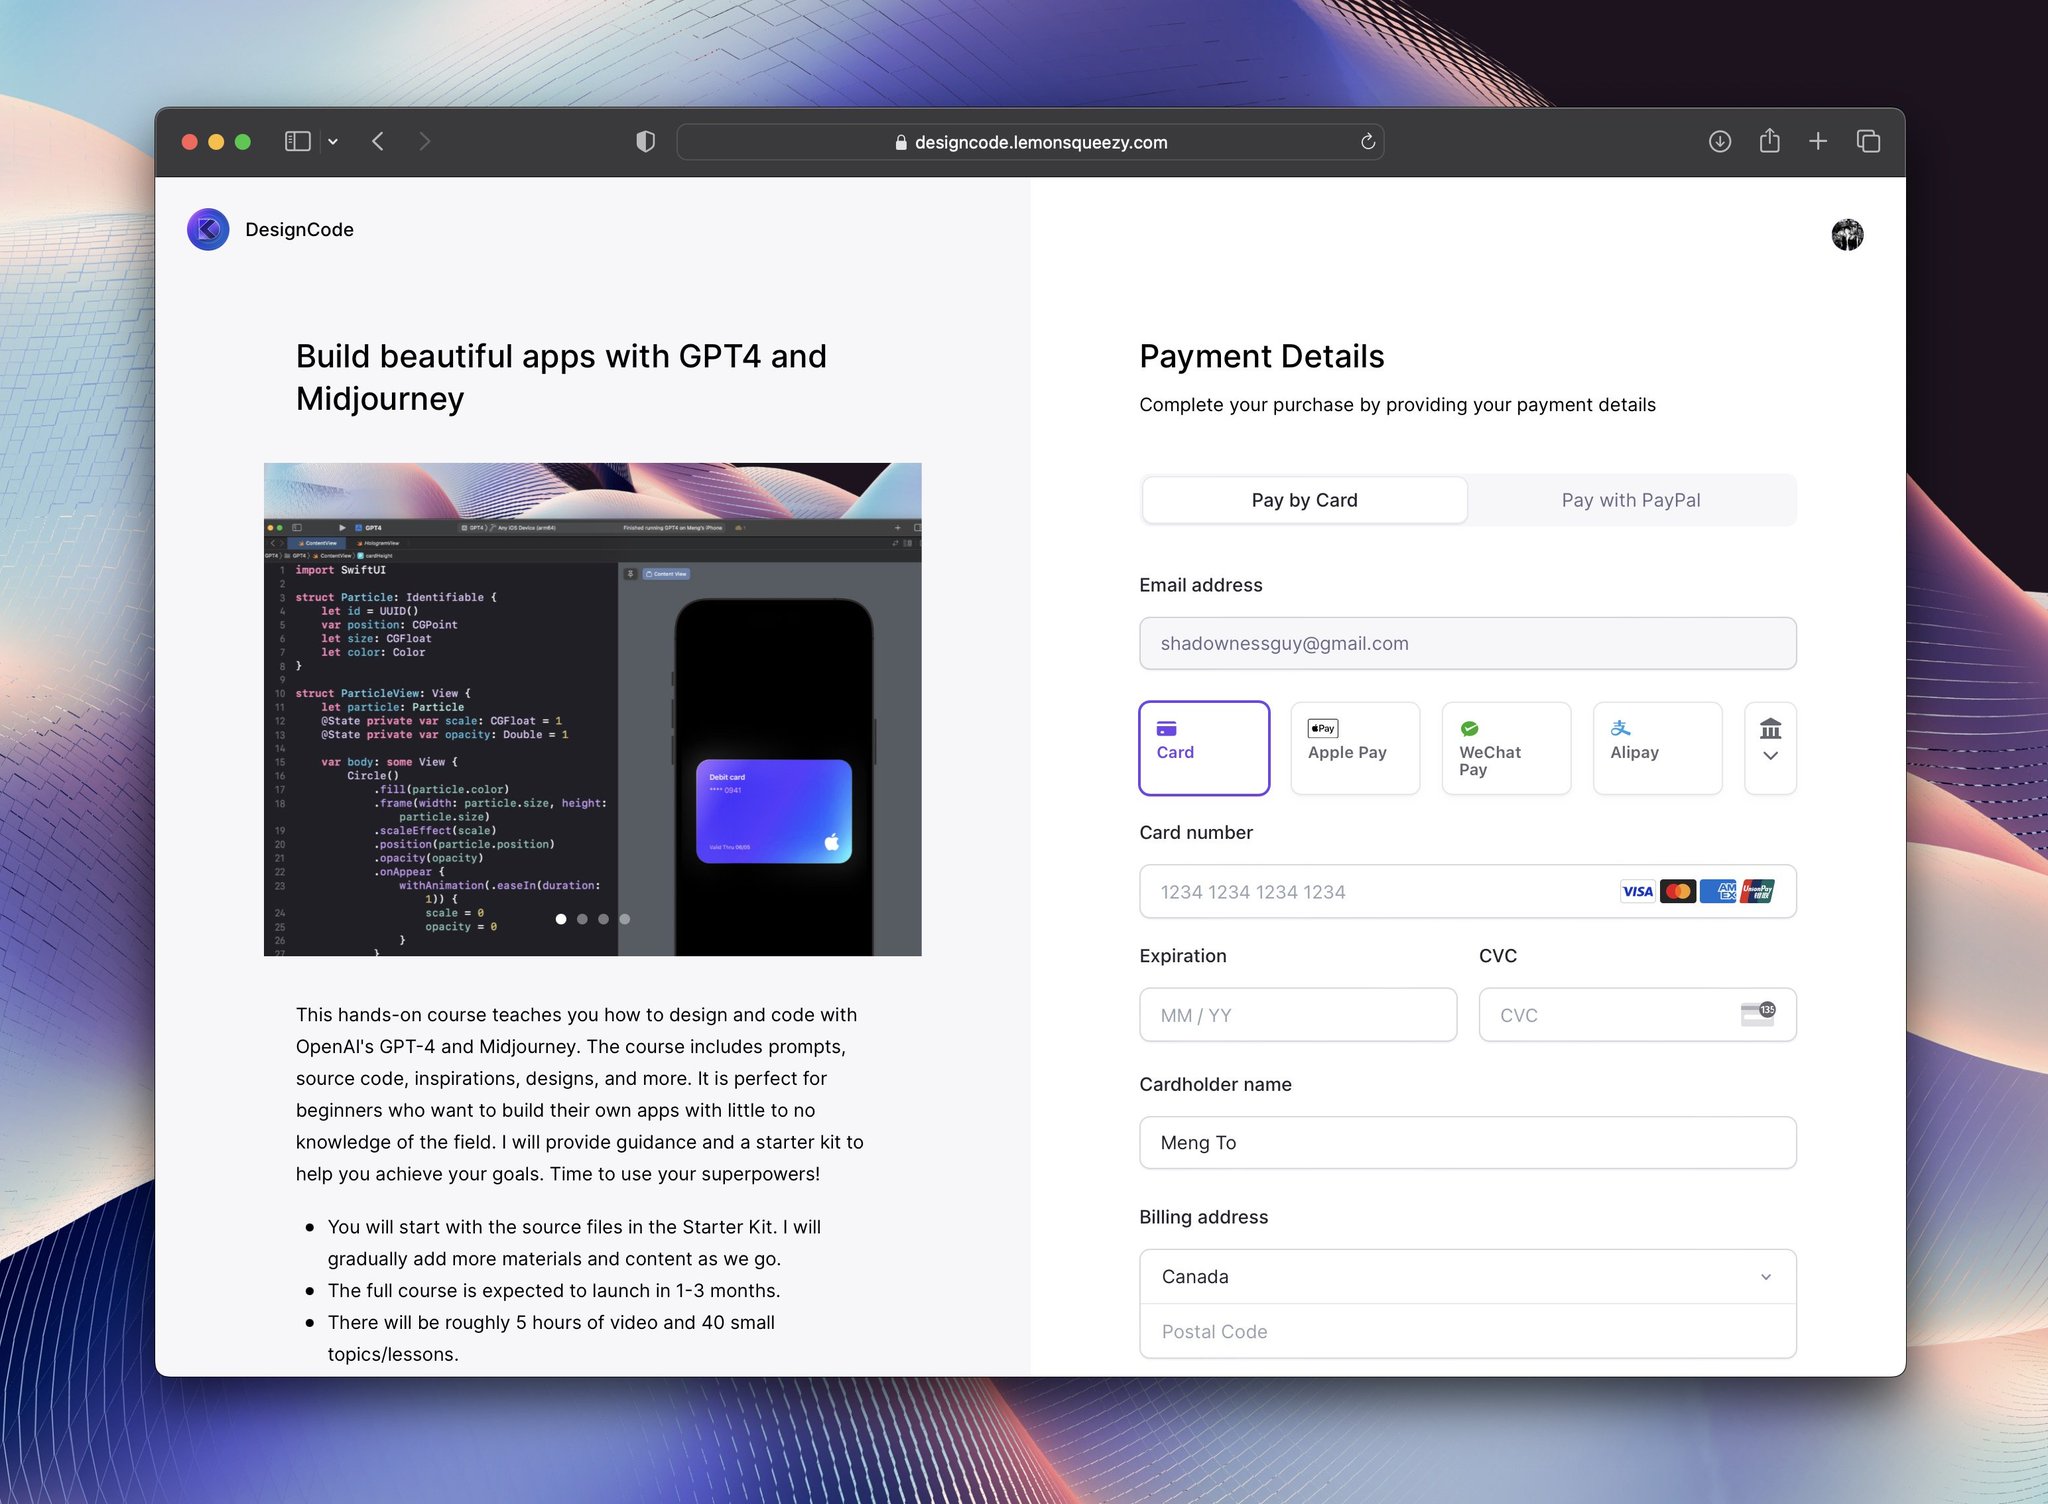Viewport: 2048px width, 1504px height.
Task: Select the first carousel dot
Action: pos(561,919)
